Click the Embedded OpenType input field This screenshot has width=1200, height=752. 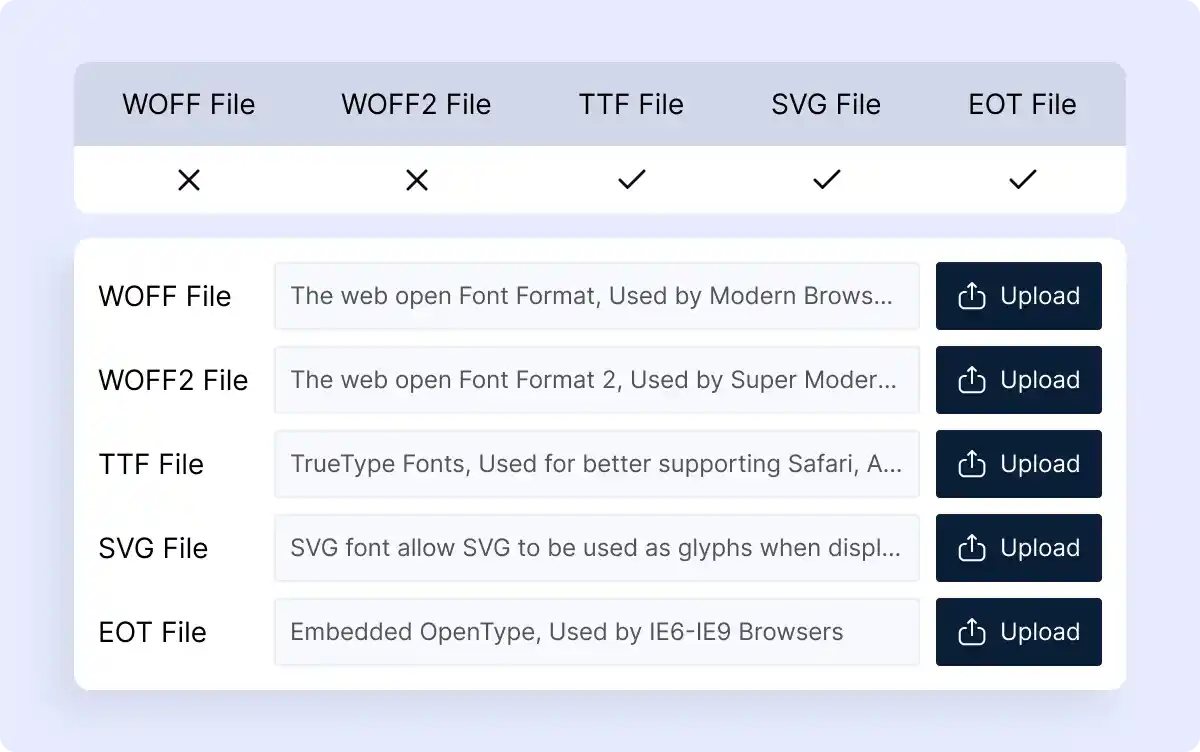[x=596, y=632]
